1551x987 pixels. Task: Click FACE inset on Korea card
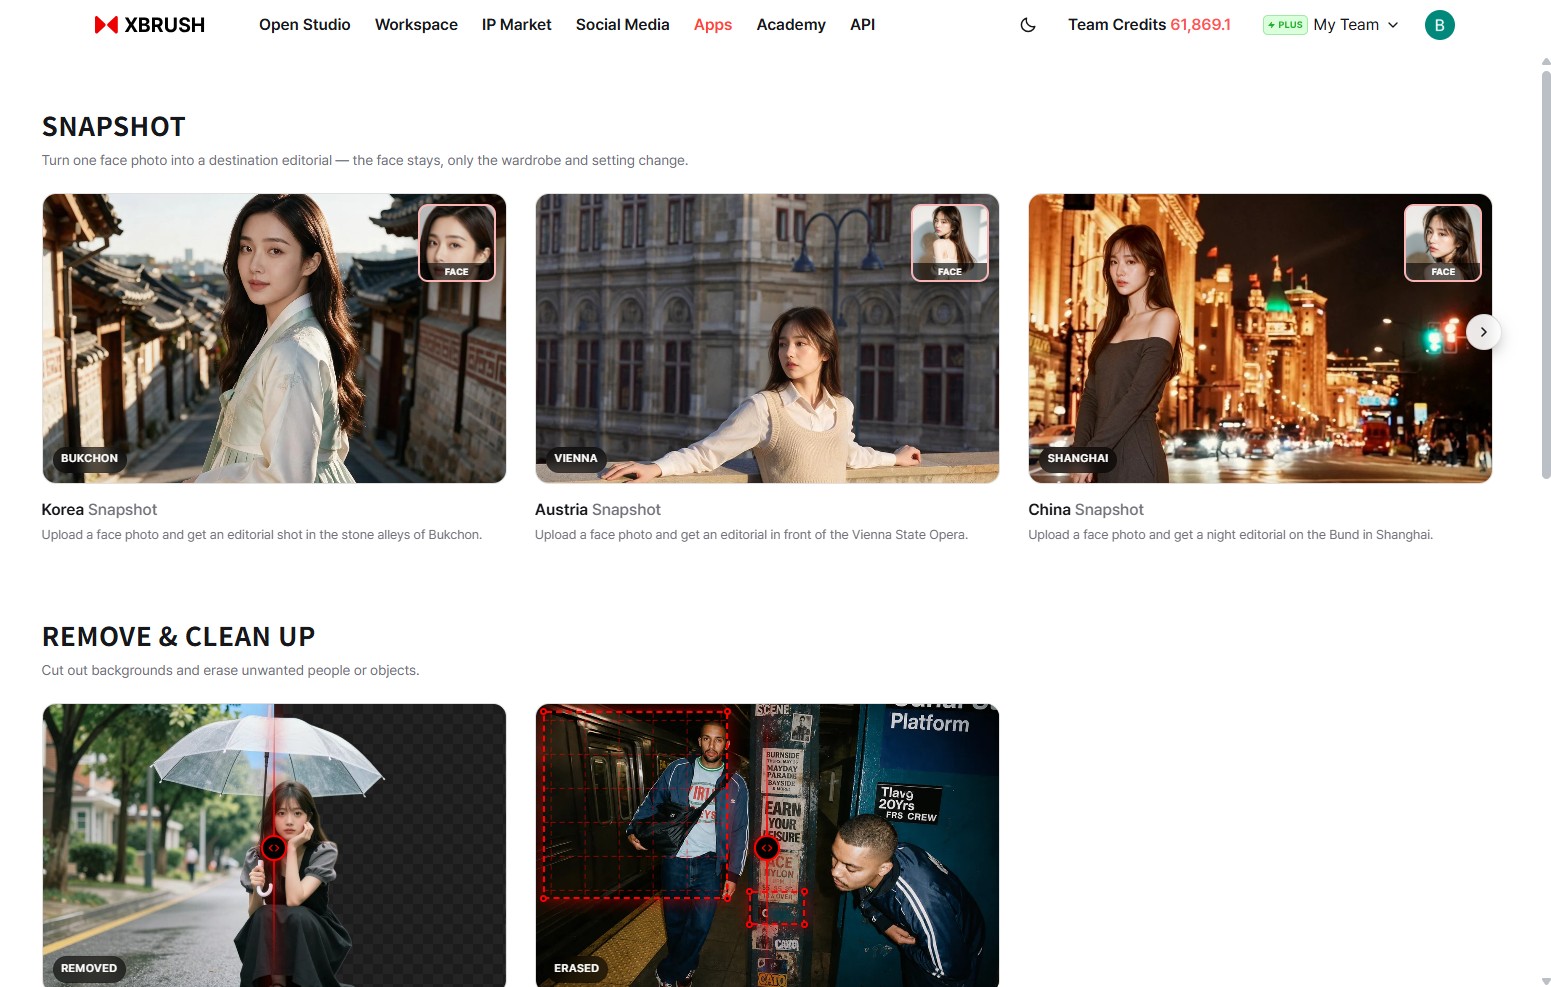[456, 243]
